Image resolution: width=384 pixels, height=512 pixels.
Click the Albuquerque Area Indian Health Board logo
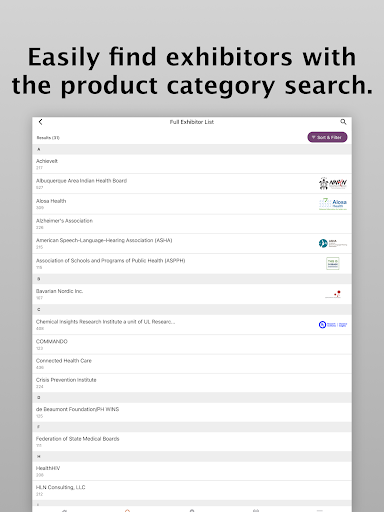pyautogui.click(x=333, y=183)
